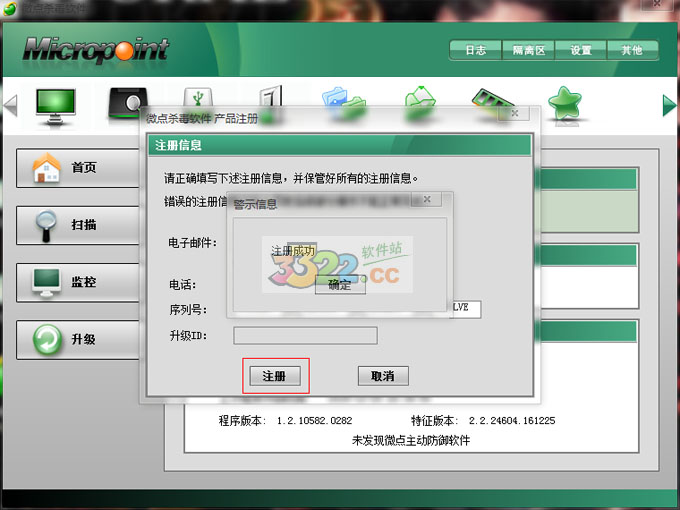Viewport: 680px width, 510px height.
Task: Click the Micropoint logo
Action: pyautogui.click(x=96, y=49)
